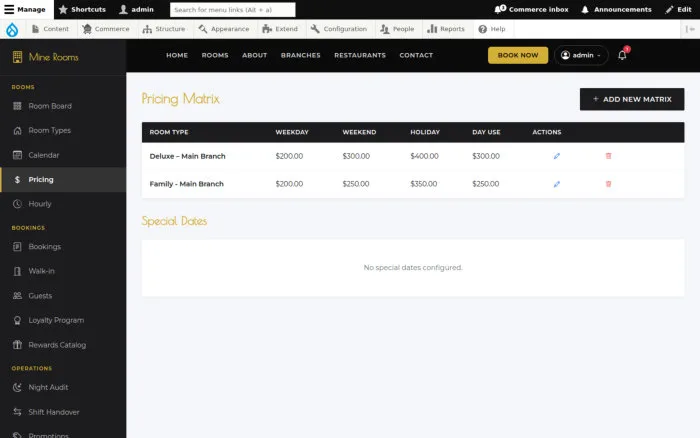Open Room Types in sidebar
700x438 pixels.
click(x=63, y=131)
